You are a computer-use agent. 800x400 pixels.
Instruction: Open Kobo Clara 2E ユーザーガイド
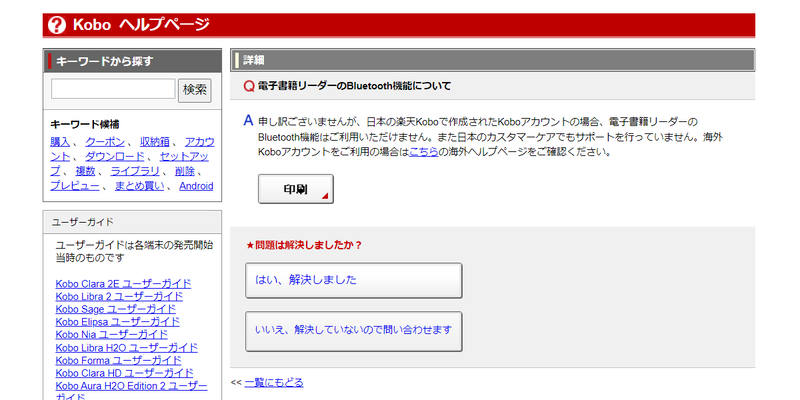123,284
